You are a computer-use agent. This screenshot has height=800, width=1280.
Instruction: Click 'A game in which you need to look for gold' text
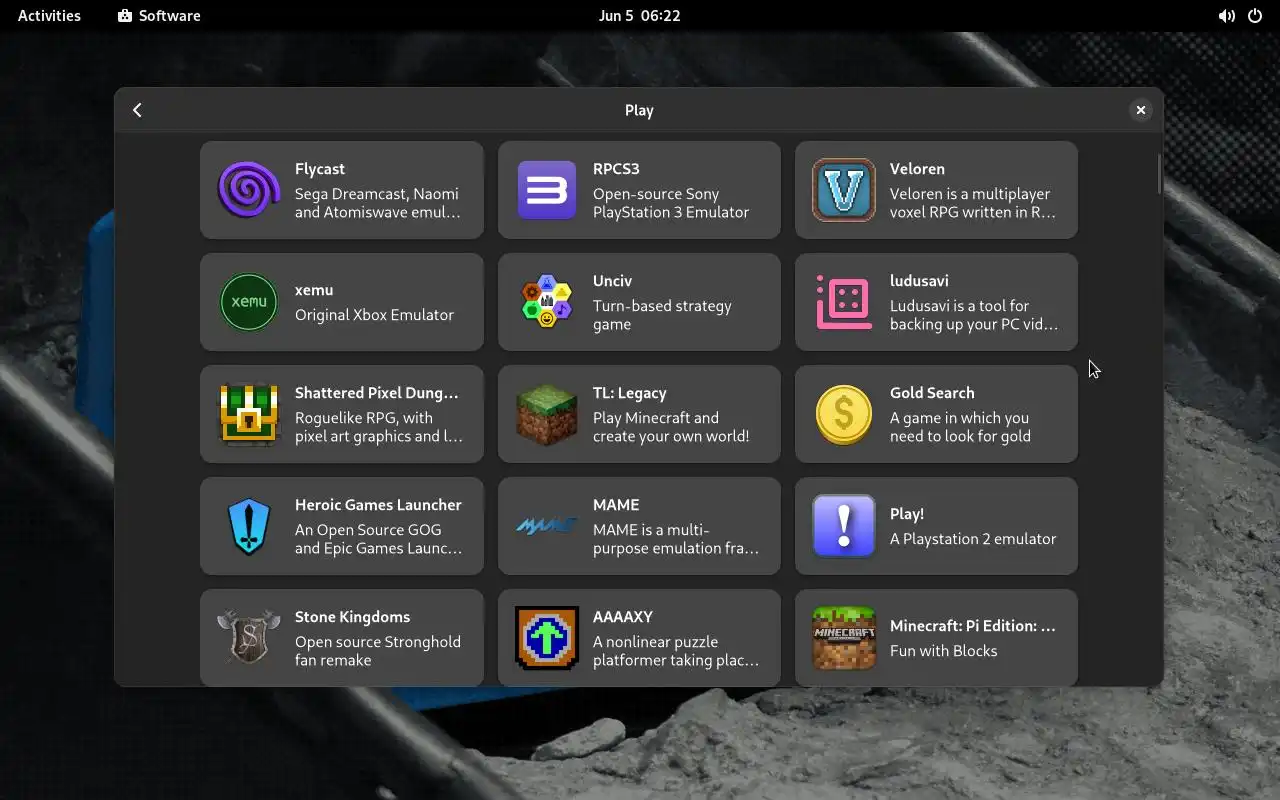pyautogui.click(x=960, y=427)
